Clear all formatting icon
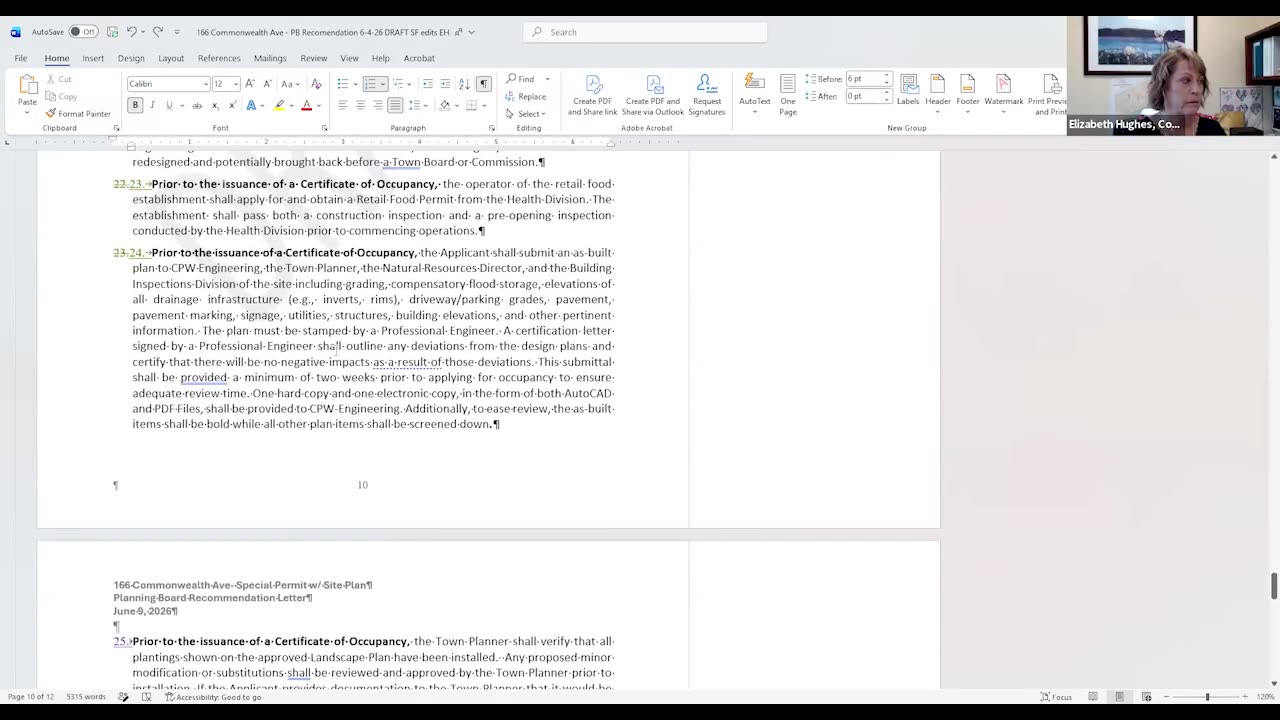 [317, 84]
